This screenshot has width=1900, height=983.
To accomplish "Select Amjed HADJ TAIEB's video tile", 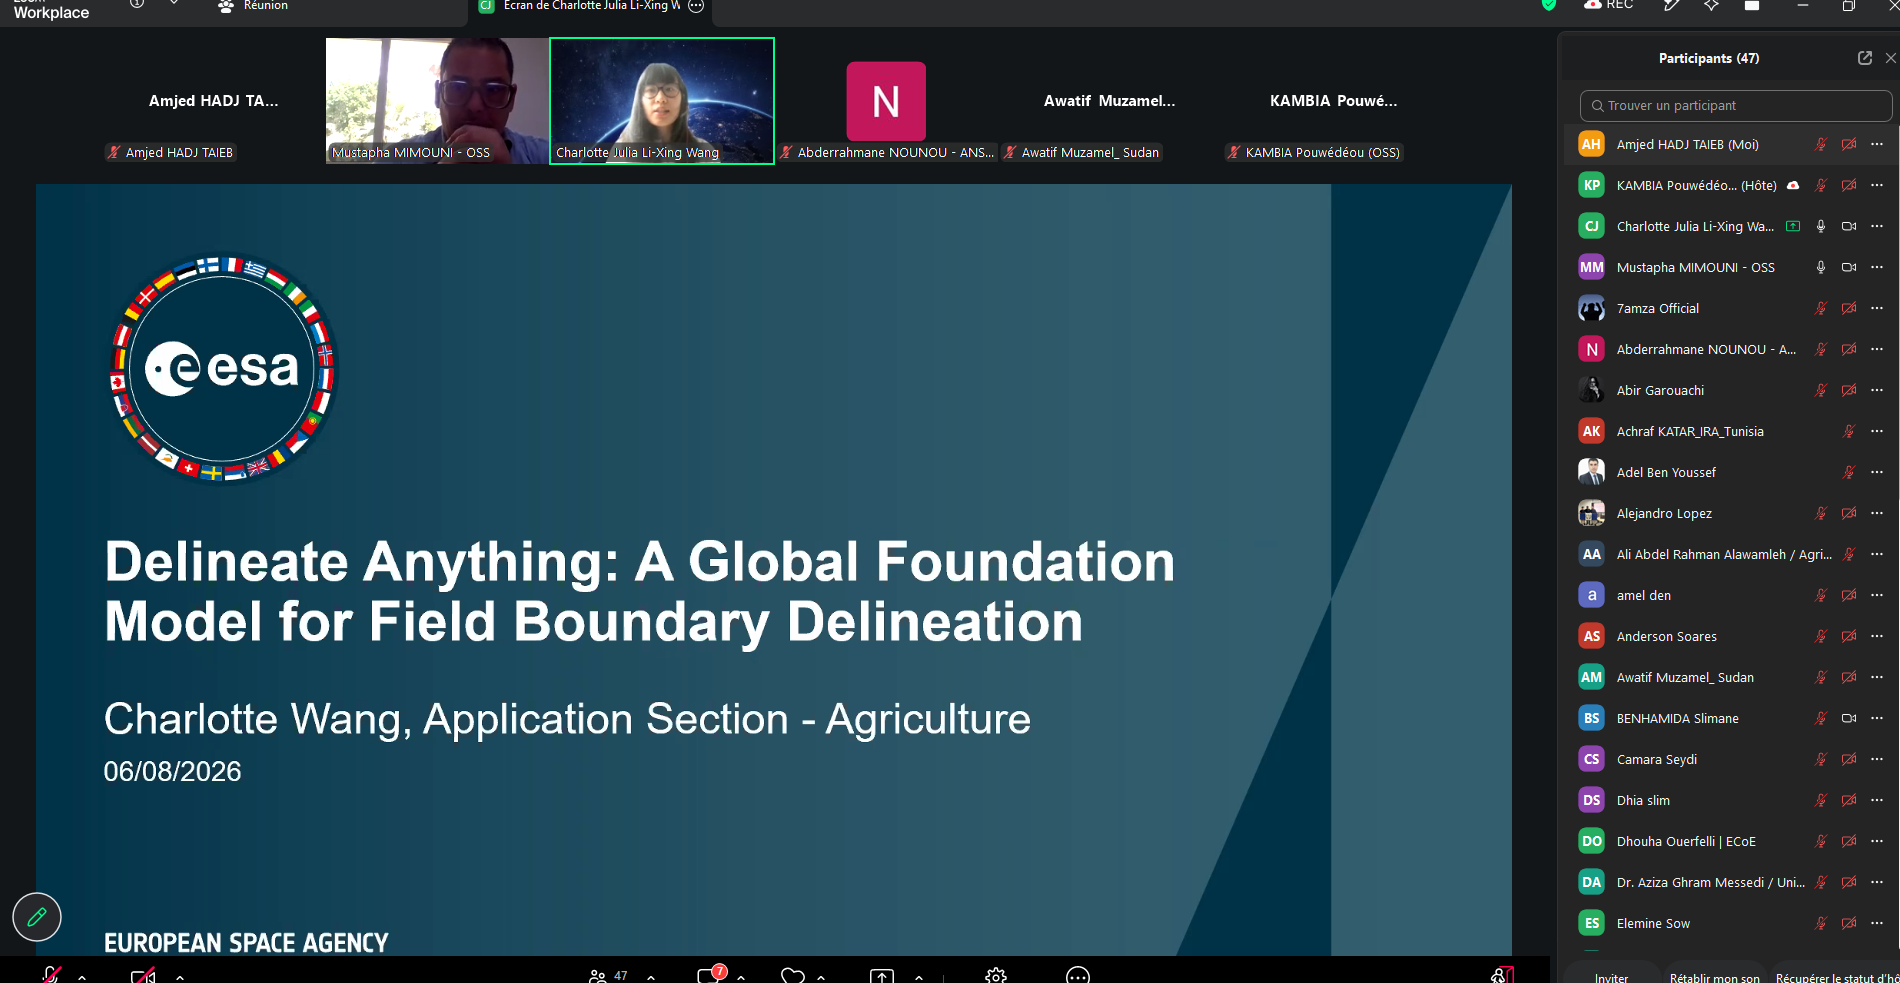I will click(x=213, y=101).
